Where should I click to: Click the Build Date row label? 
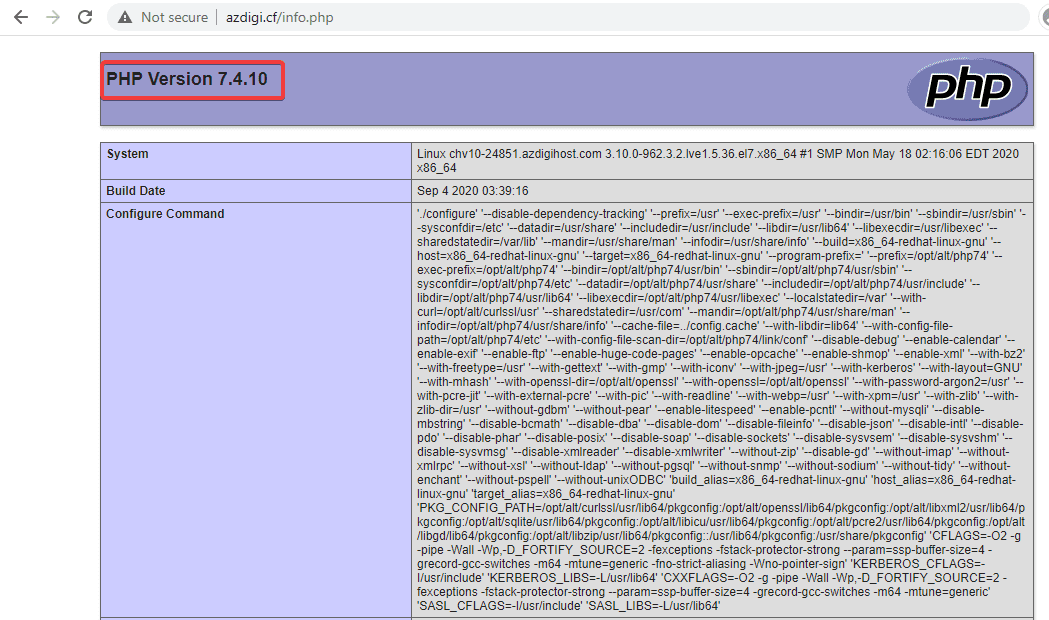pos(136,190)
